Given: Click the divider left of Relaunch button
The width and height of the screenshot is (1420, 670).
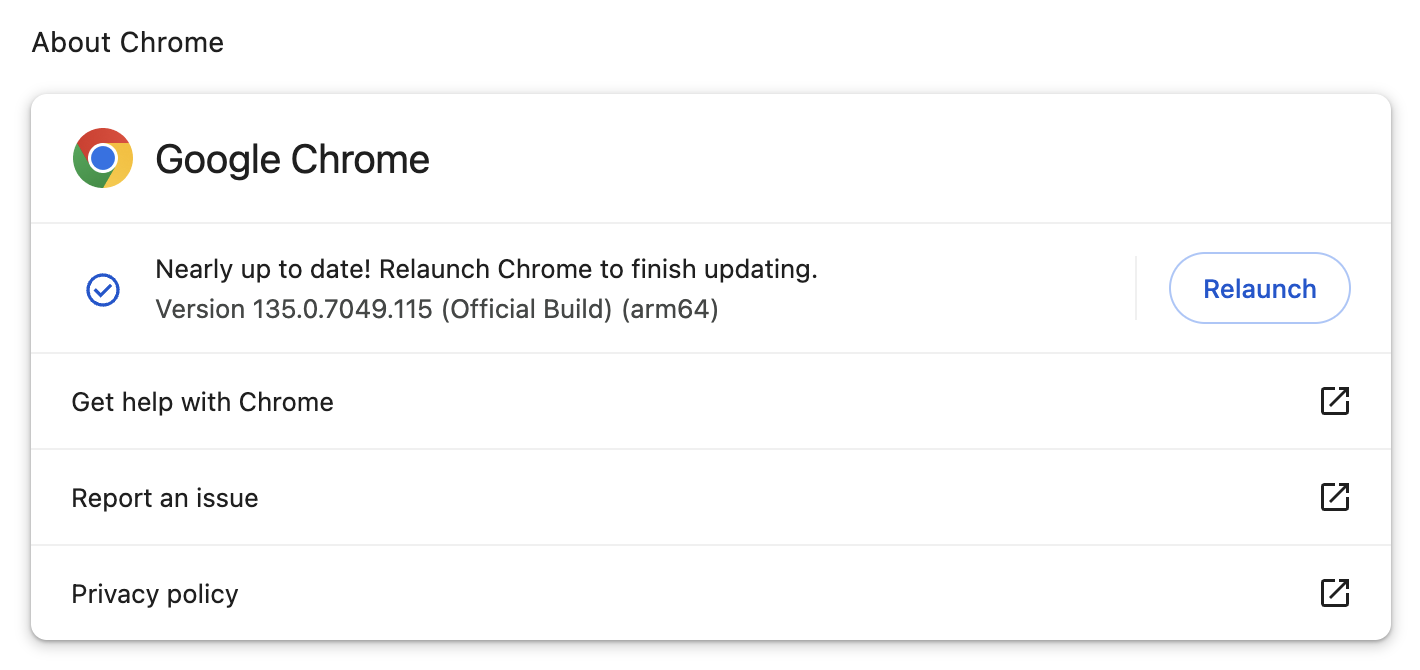Looking at the screenshot, I should click(x=1136, y=288).
